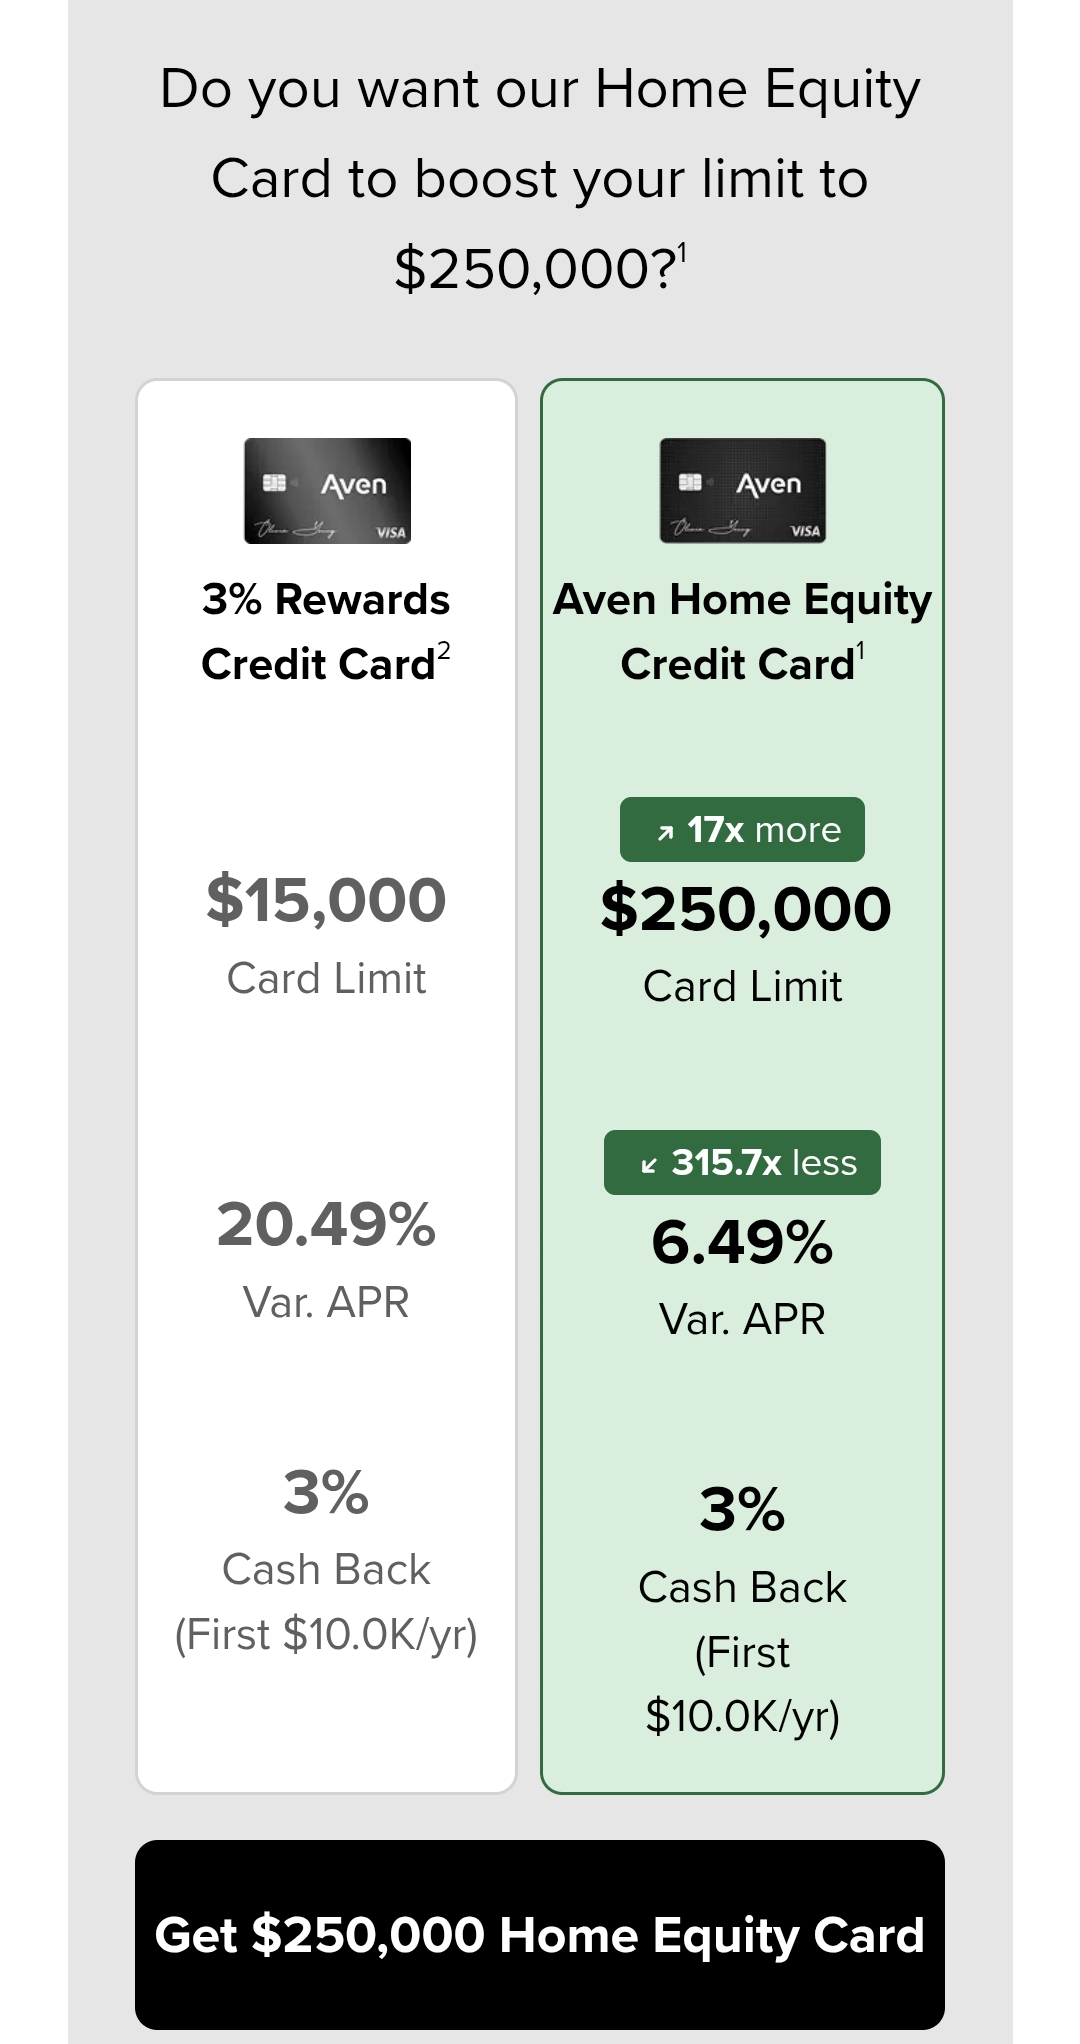Select the Aven Home Equity card image
The height and width of the screenshot is (2044, 1080).
point(742,491)
